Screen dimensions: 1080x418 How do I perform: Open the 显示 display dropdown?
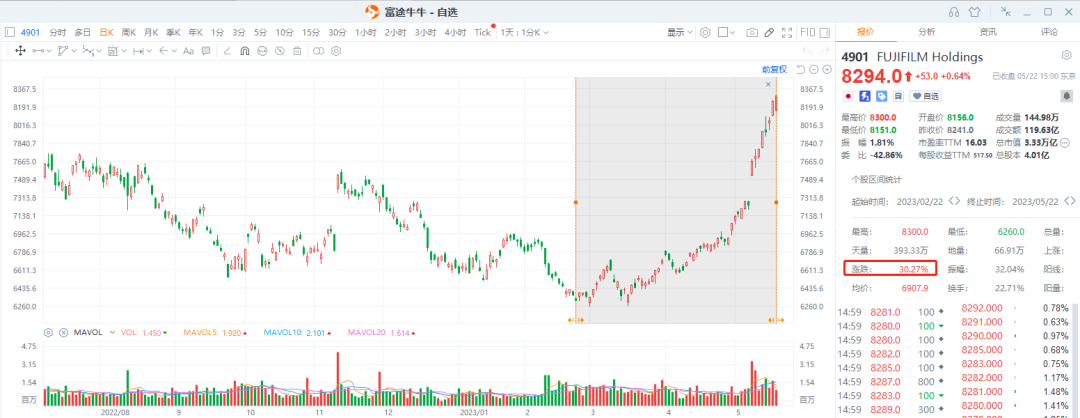click(680, 32)
